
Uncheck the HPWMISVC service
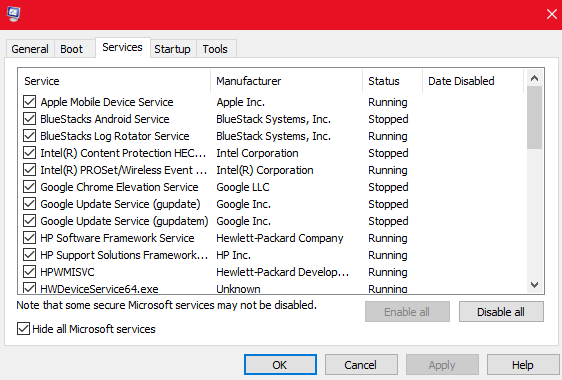(29, 272)
